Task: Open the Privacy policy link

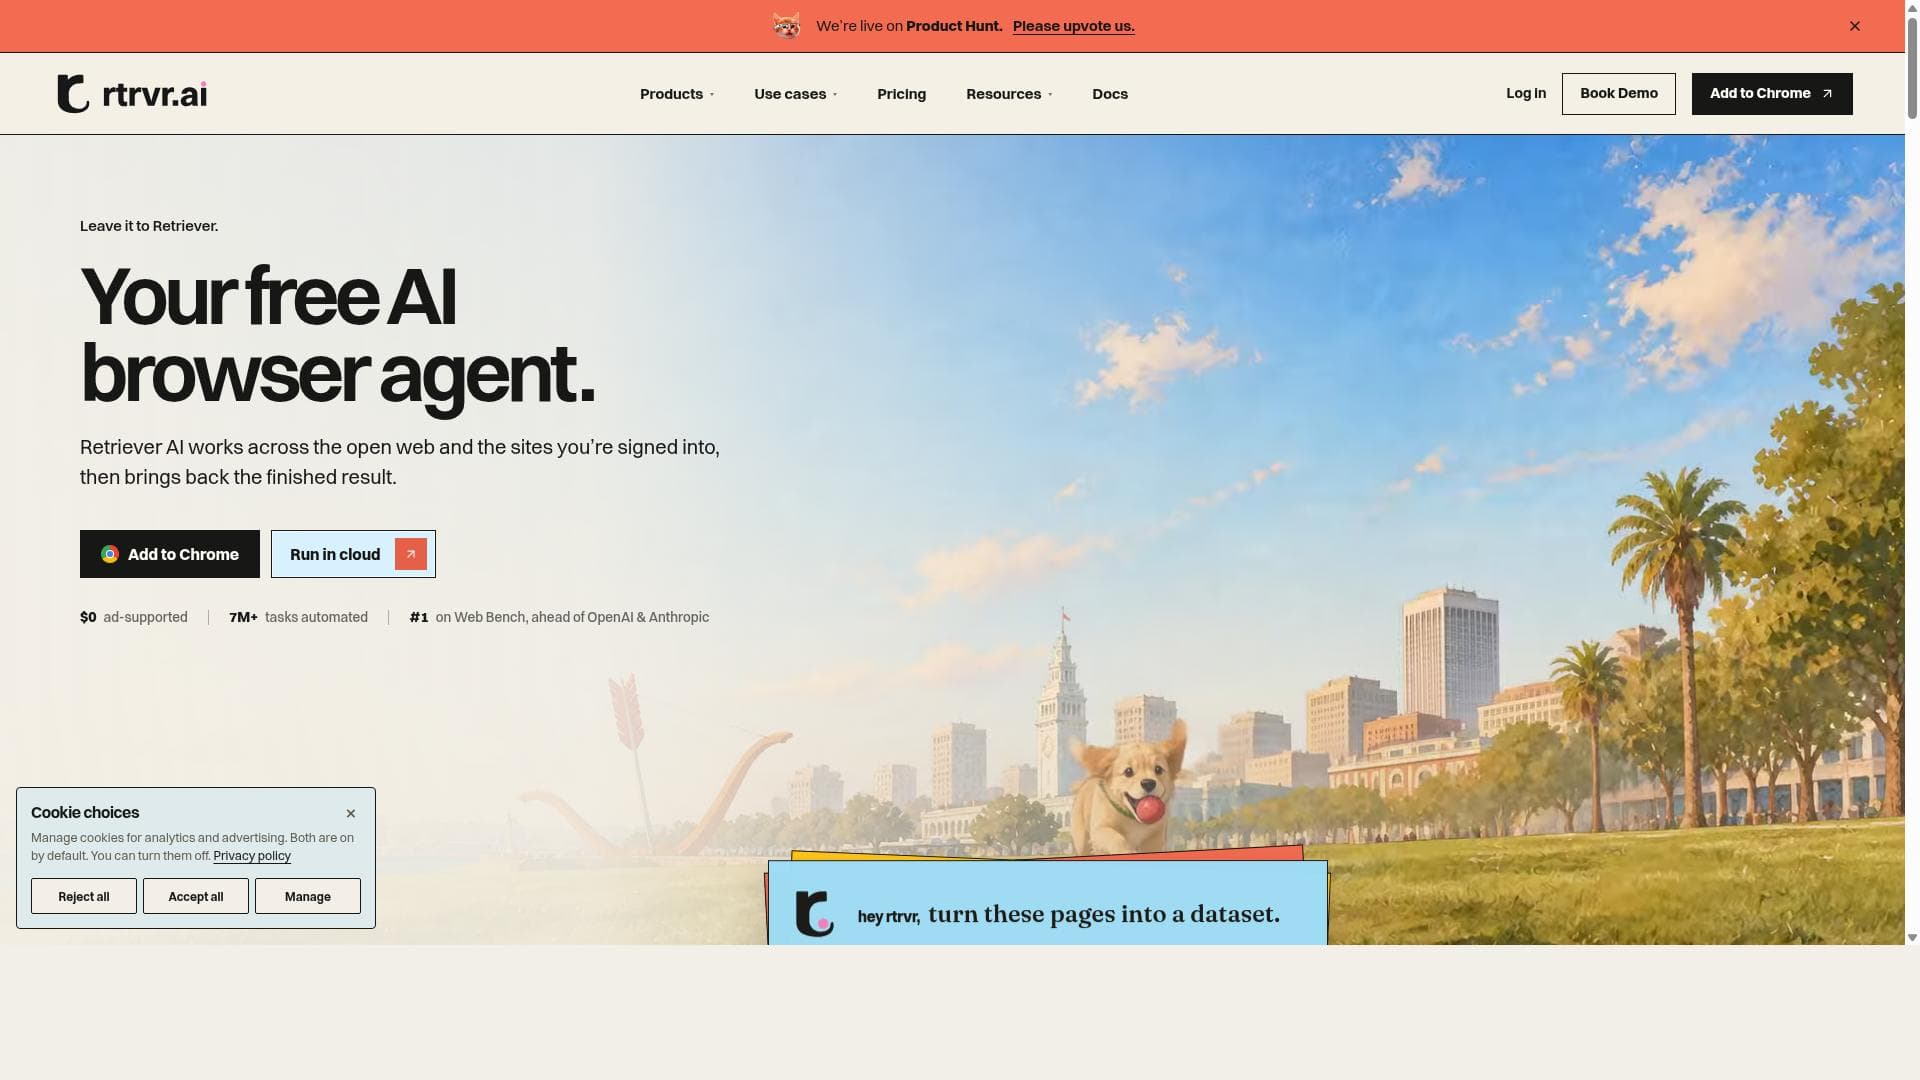Action: pyautogui.click(x=252, y=856)
